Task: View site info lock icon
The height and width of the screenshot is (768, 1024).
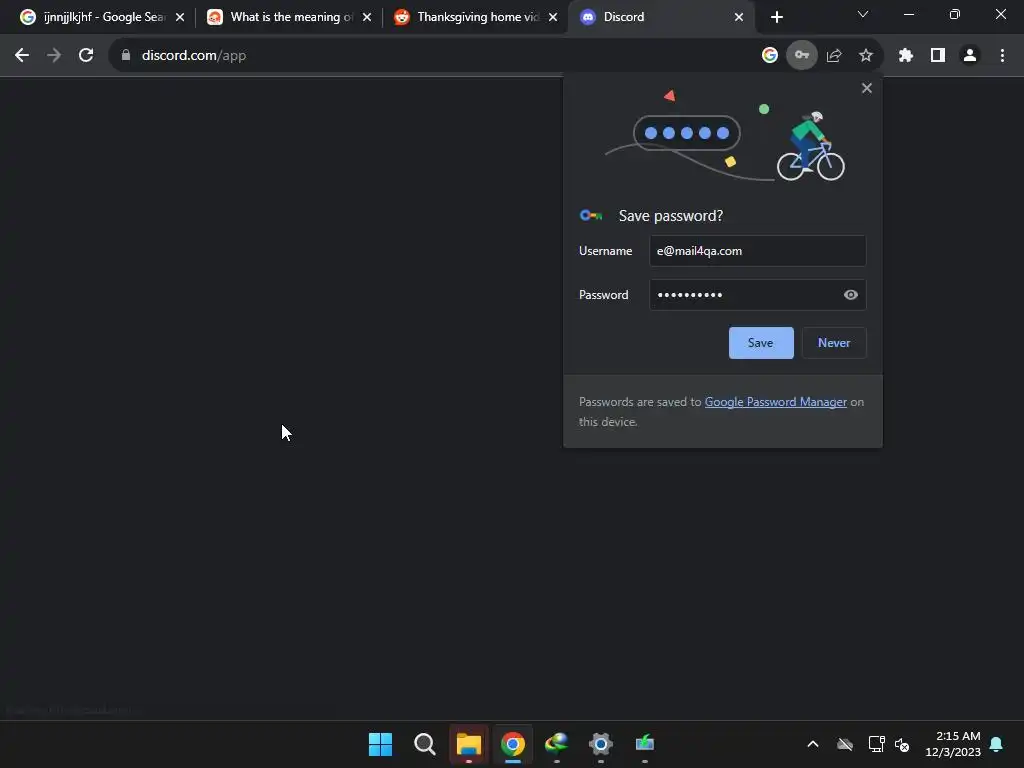Action: coord(126,56)
